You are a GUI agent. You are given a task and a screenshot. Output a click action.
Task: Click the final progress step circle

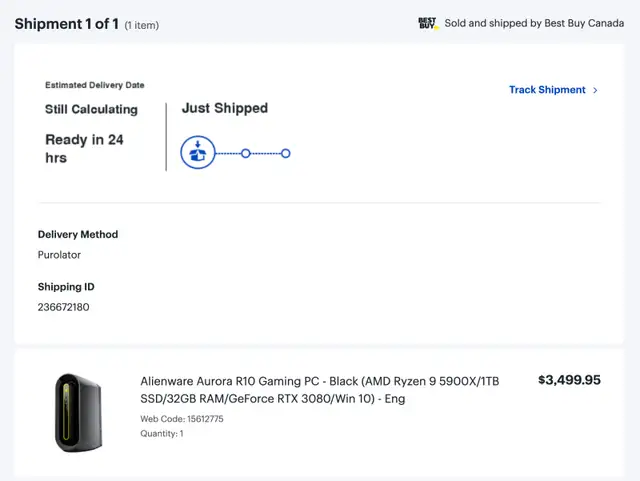click(286, 154)
